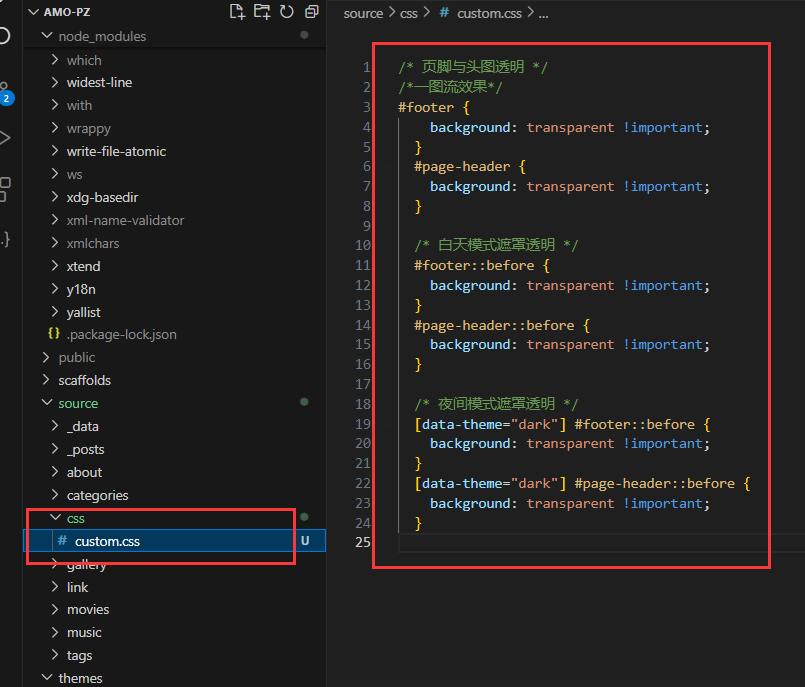The height and width of the screenshot is (687, 805).
Task: Select custom.css in the file tree
Action: pyautogui.click(x=107, y=541)
